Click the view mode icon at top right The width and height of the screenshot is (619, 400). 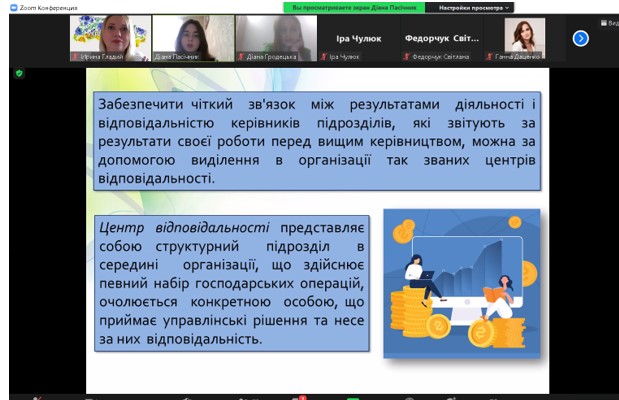603,22
